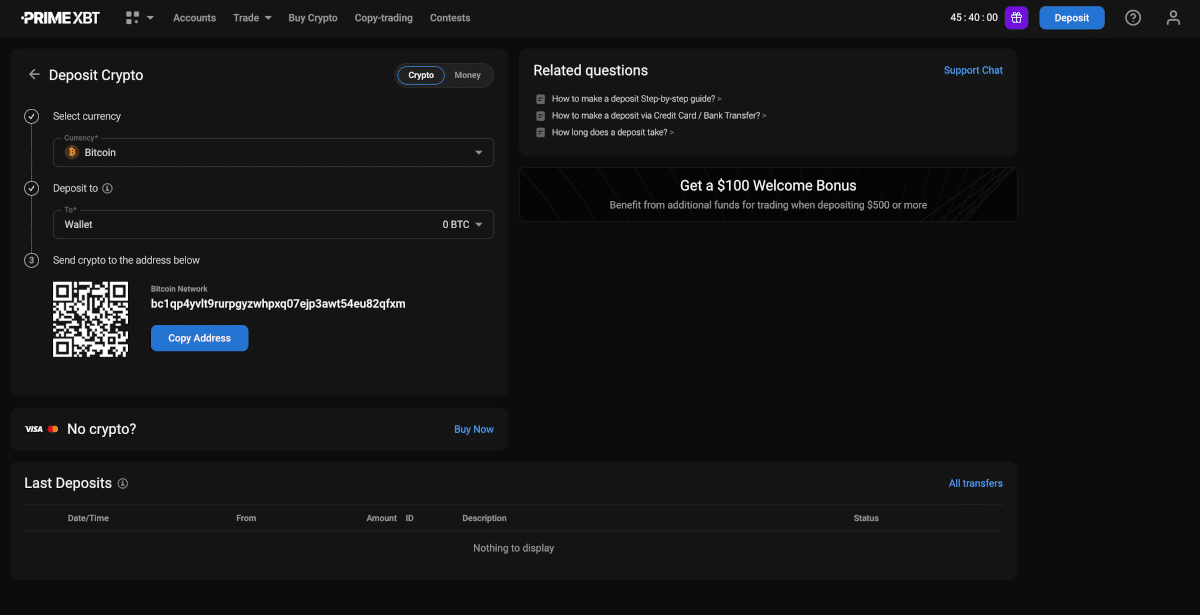Expand the To Wallet dropdown

[273, 224]
